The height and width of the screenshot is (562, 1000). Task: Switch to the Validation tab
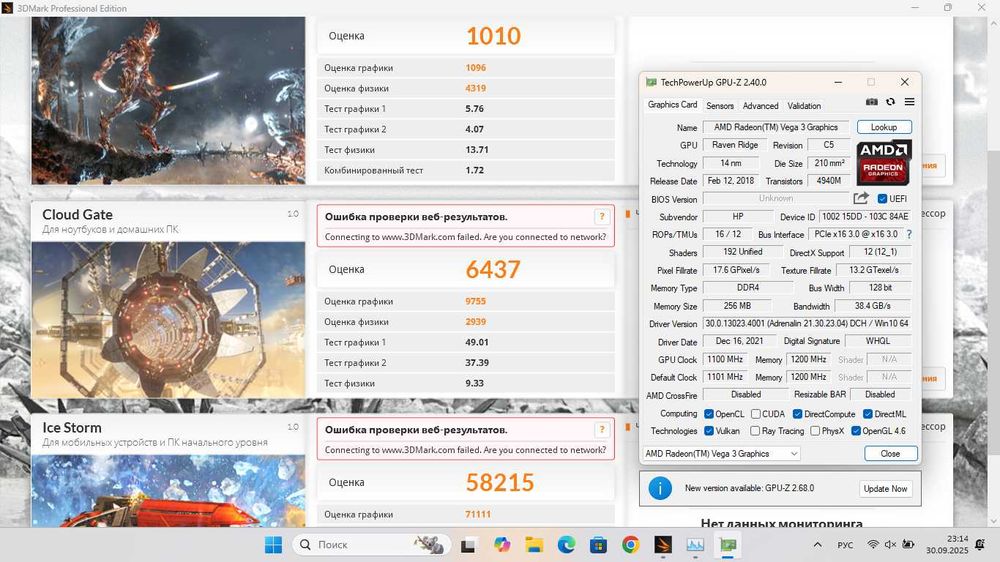pos(804,106)
